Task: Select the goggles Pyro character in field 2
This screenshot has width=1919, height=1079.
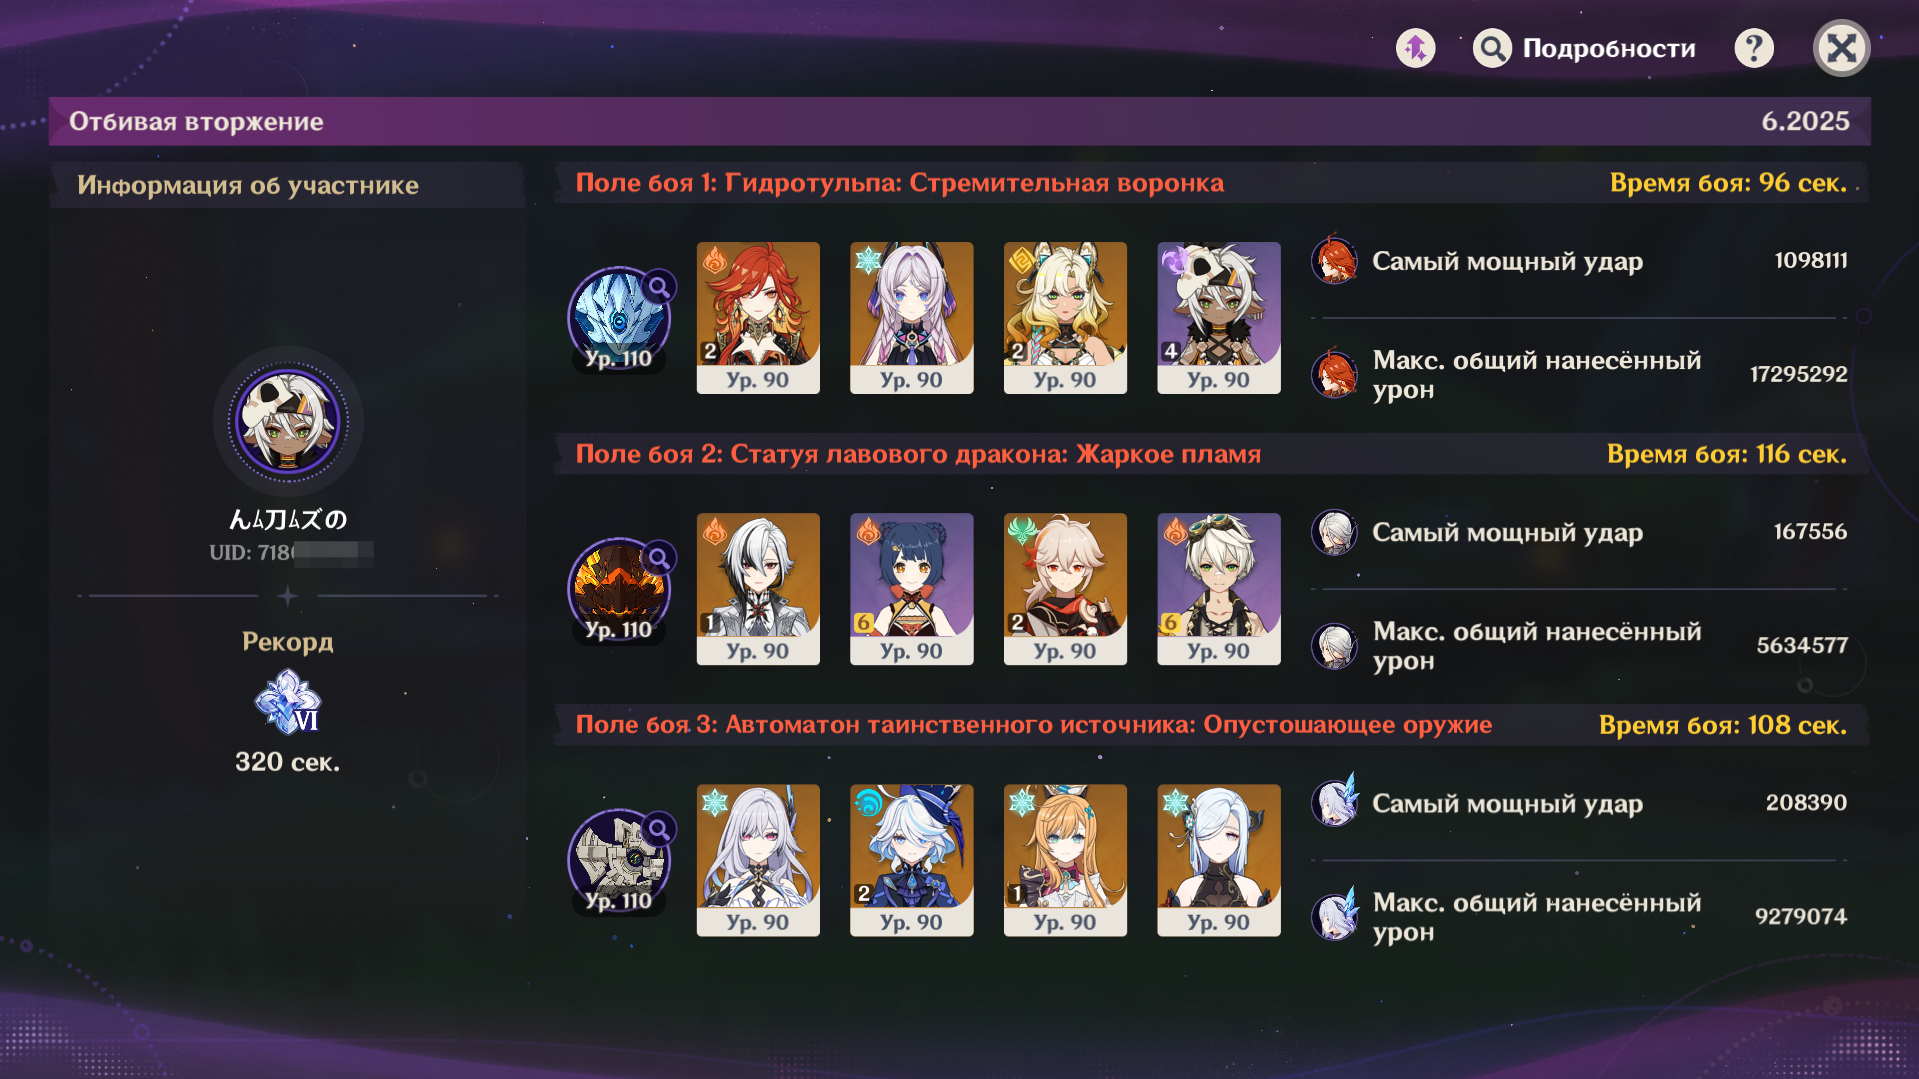Action: (x=1219, y=589)
